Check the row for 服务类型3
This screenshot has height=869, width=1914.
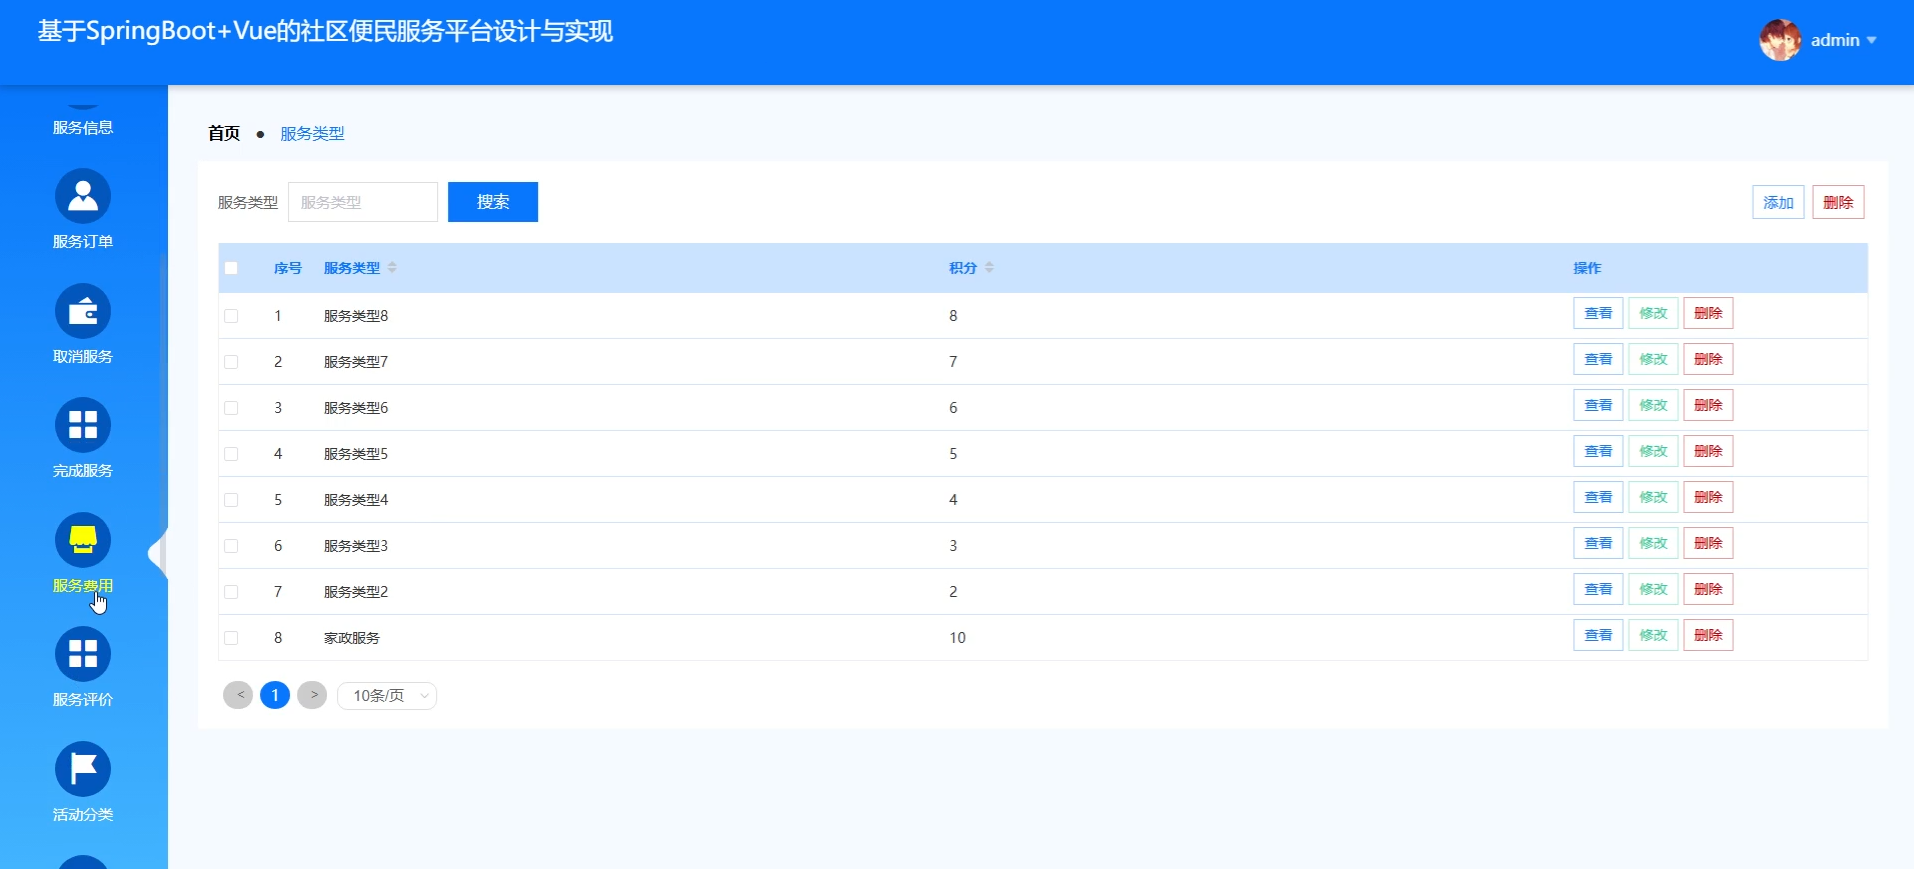tap(231, 546)
